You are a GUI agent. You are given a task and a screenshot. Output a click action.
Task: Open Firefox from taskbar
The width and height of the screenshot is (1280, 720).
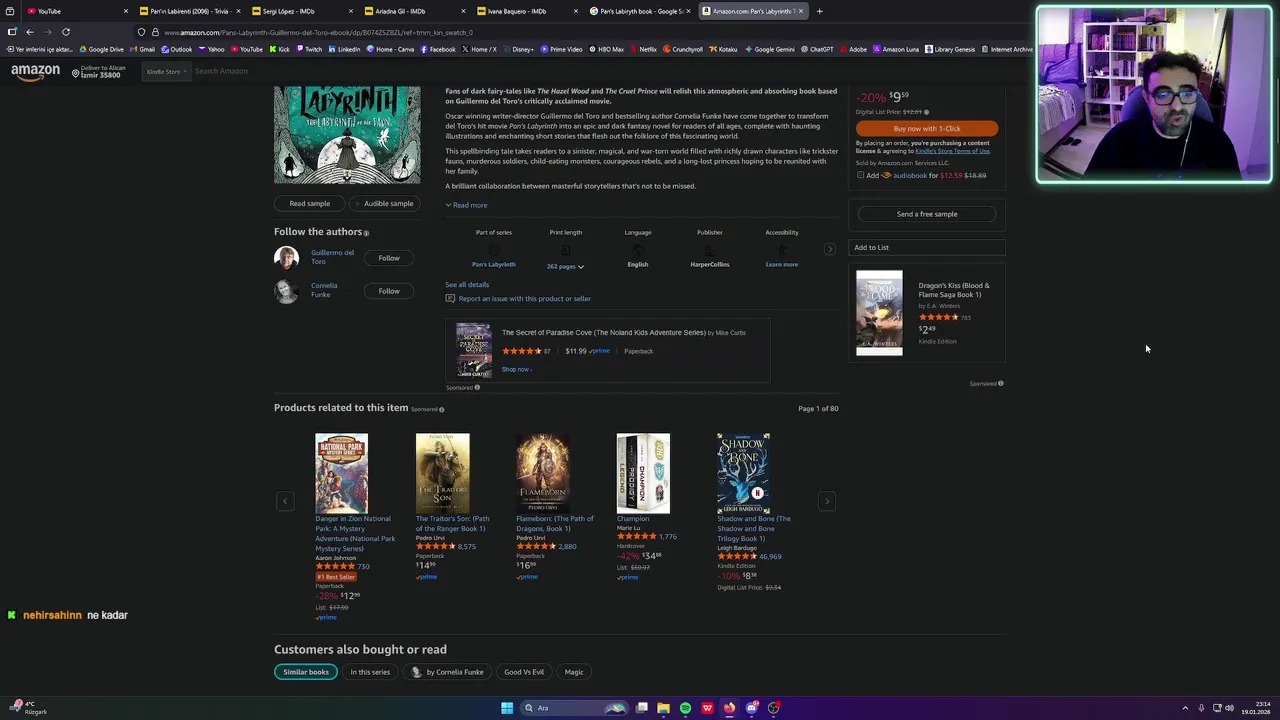(x=729, y=708)
